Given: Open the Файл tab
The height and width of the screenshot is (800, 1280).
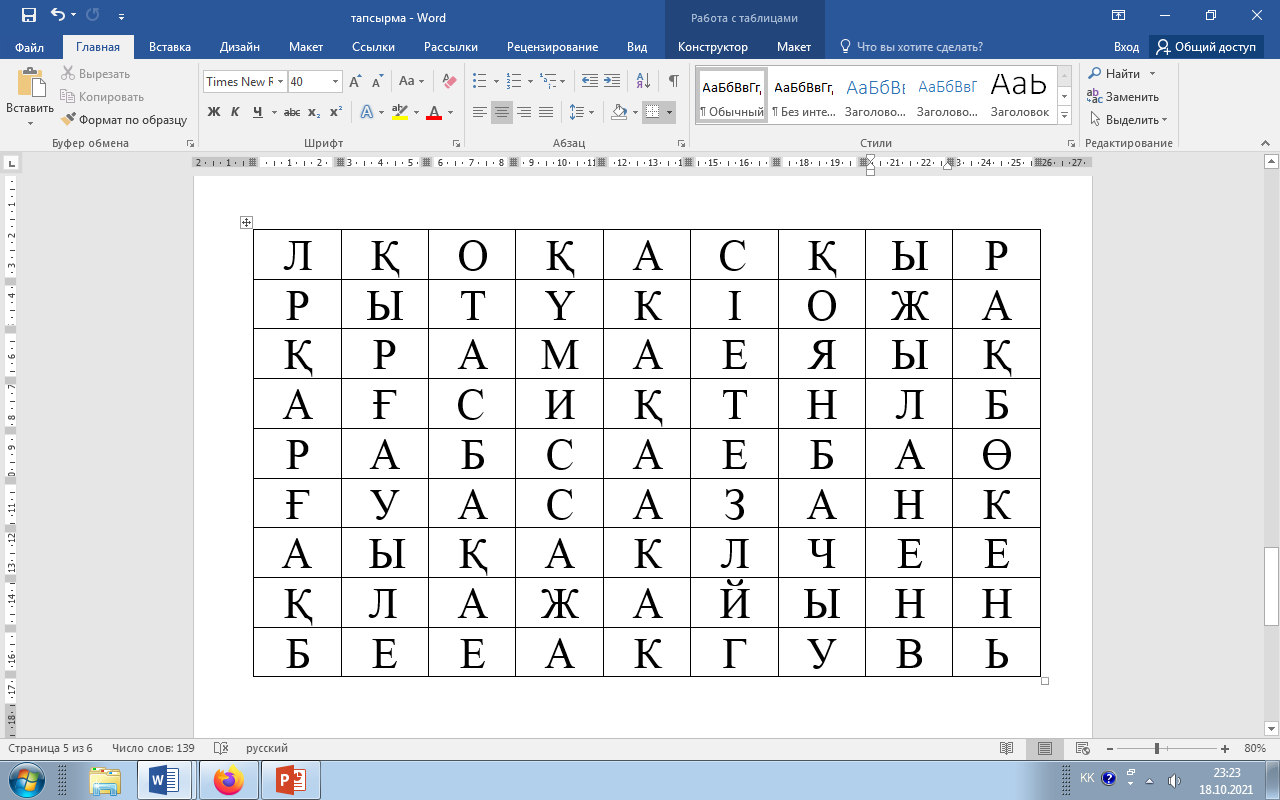Looking at the screenshot, I should 30,47.
